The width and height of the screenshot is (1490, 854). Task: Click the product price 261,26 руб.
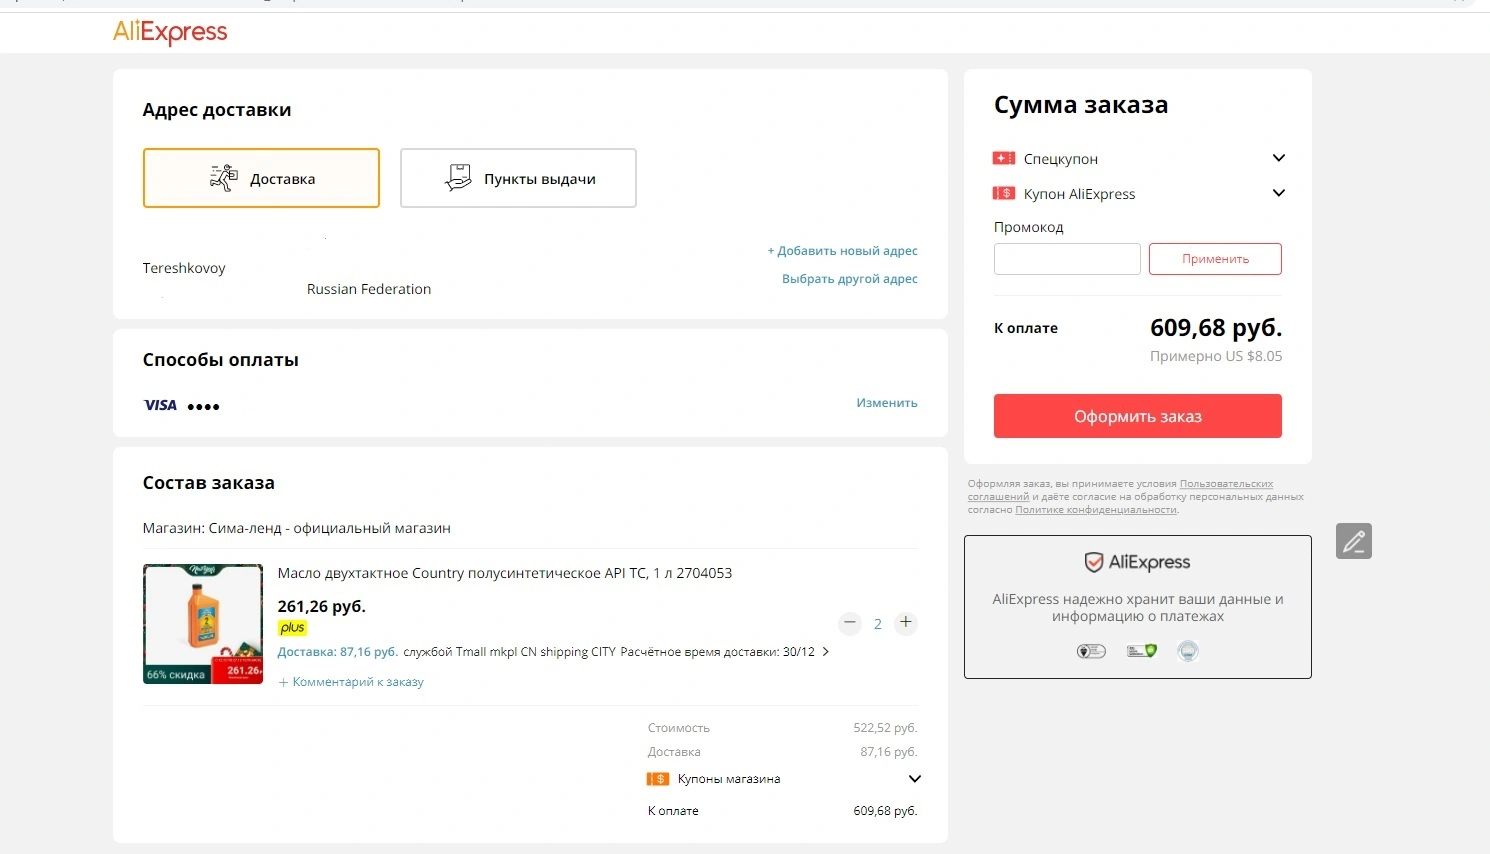tap(322, 606)
